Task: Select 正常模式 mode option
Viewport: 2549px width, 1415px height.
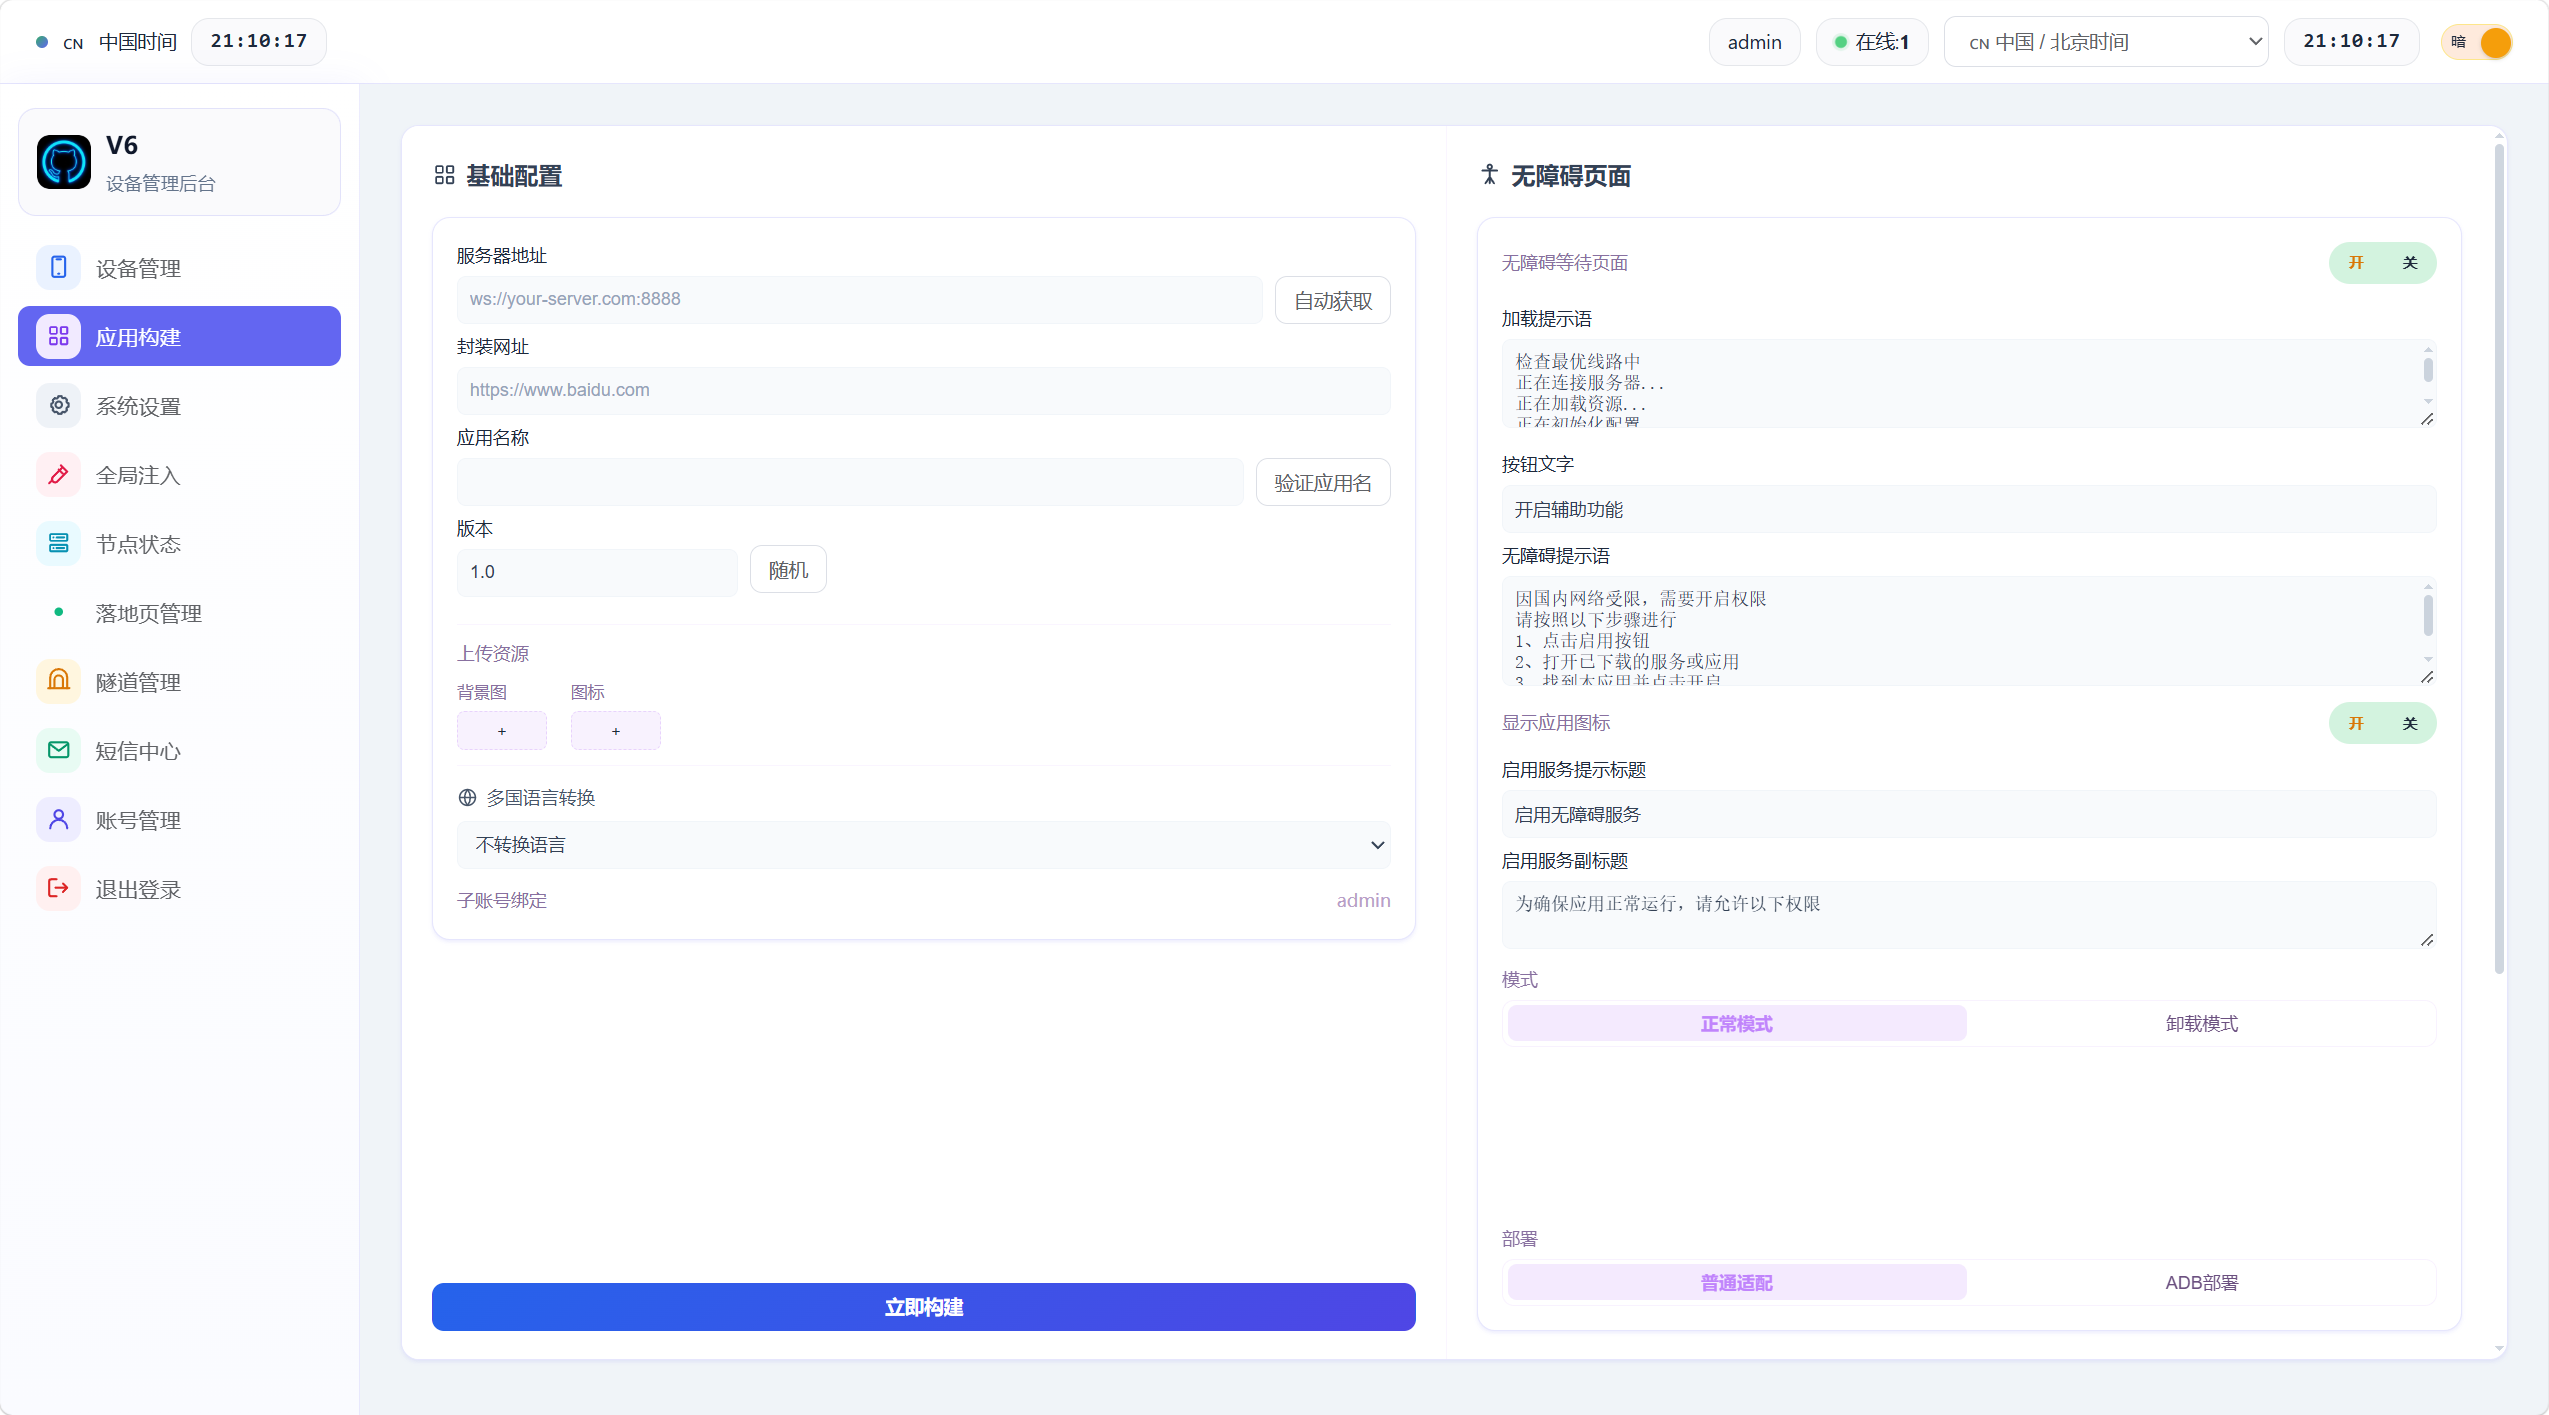Action: 1737,1024
